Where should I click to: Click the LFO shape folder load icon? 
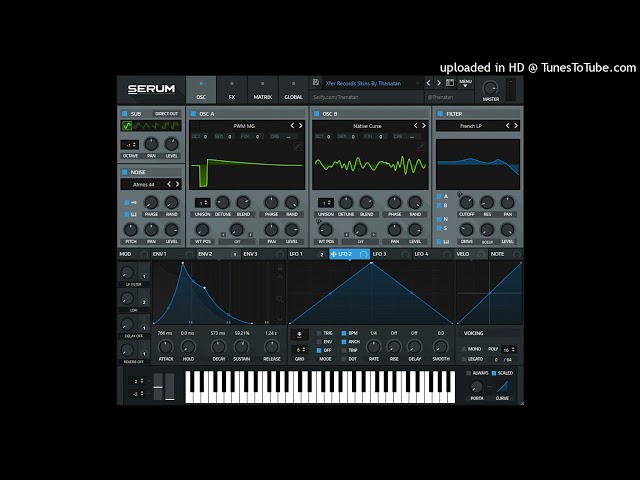299,335
